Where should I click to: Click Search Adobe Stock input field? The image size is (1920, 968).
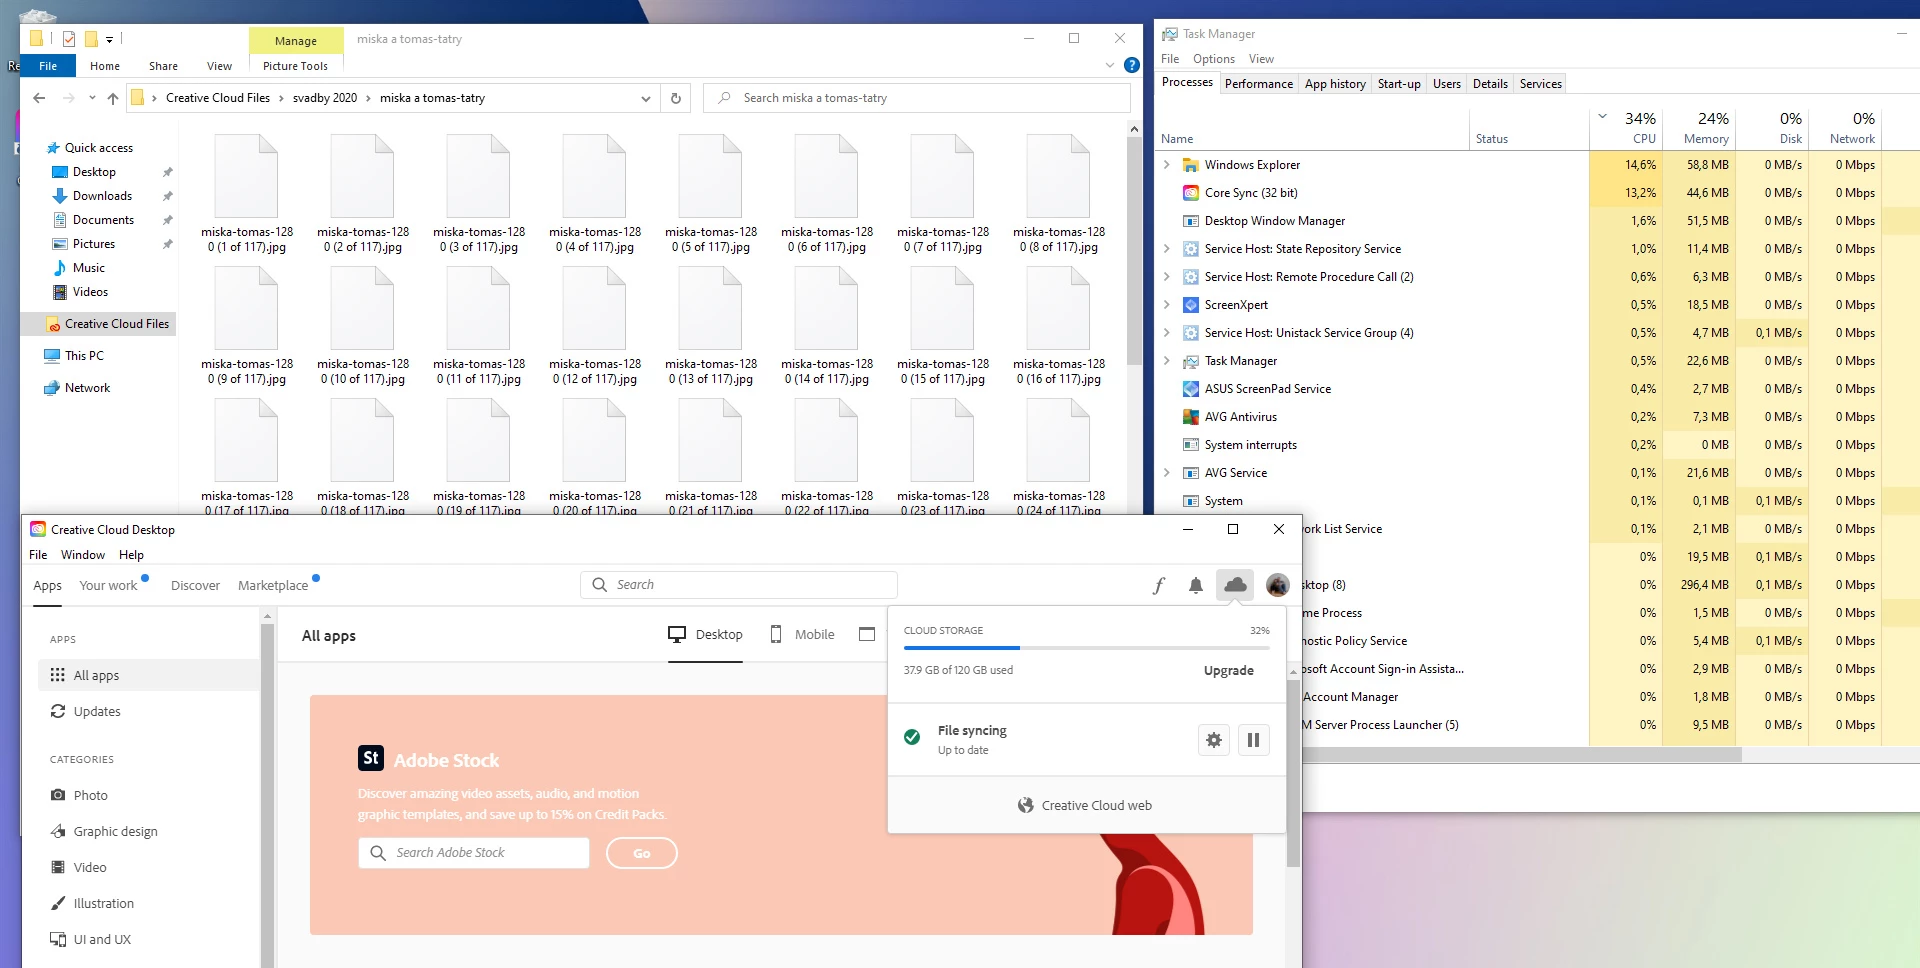point(474,852)
